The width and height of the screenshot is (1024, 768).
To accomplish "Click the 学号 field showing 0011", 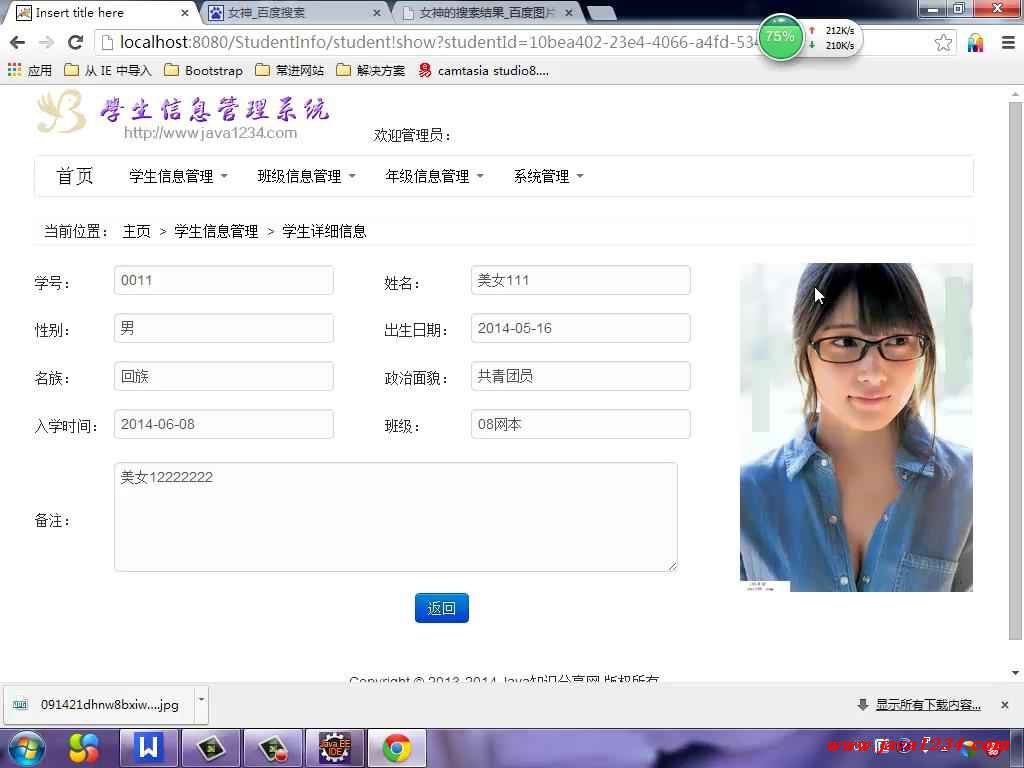I will (224, 280).
